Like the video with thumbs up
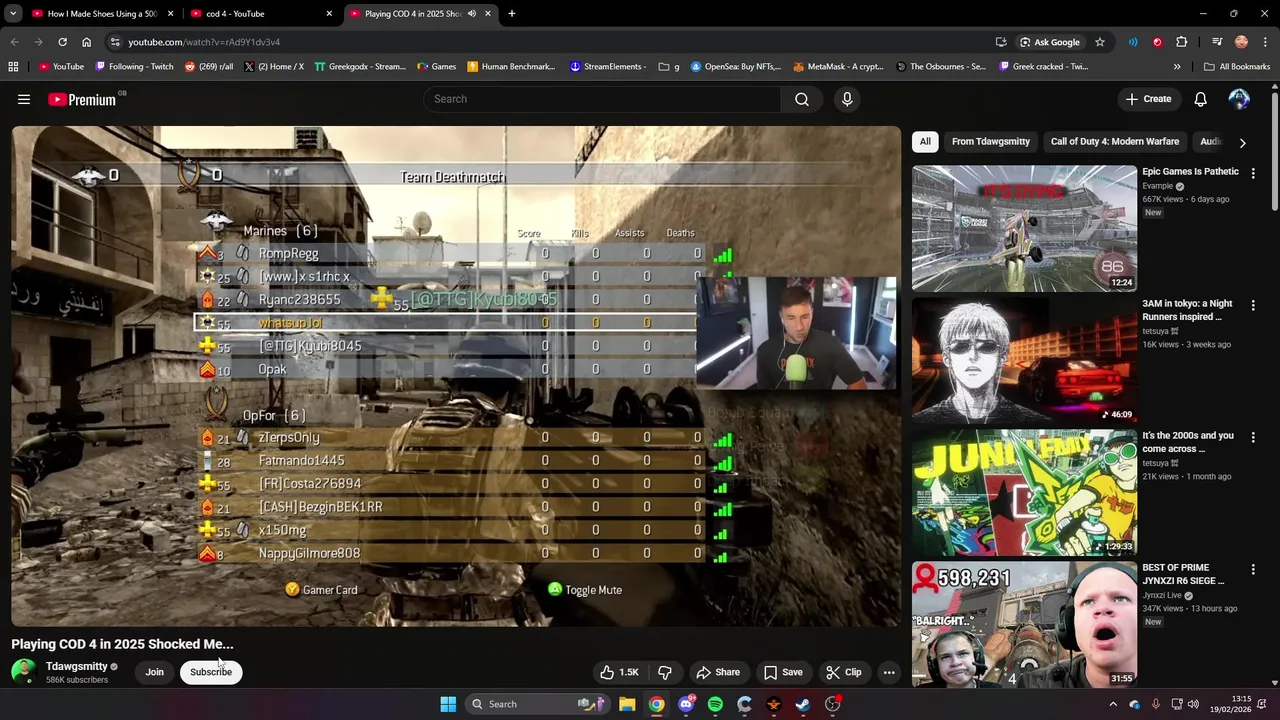 (619, 672)
